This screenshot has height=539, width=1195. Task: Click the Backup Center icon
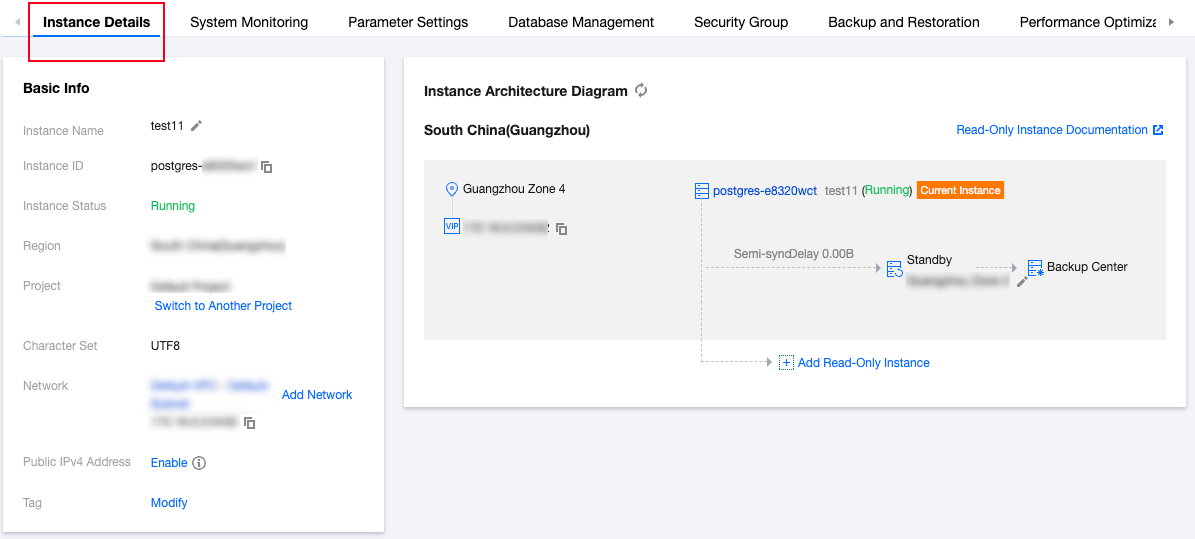click(1035, 268)
